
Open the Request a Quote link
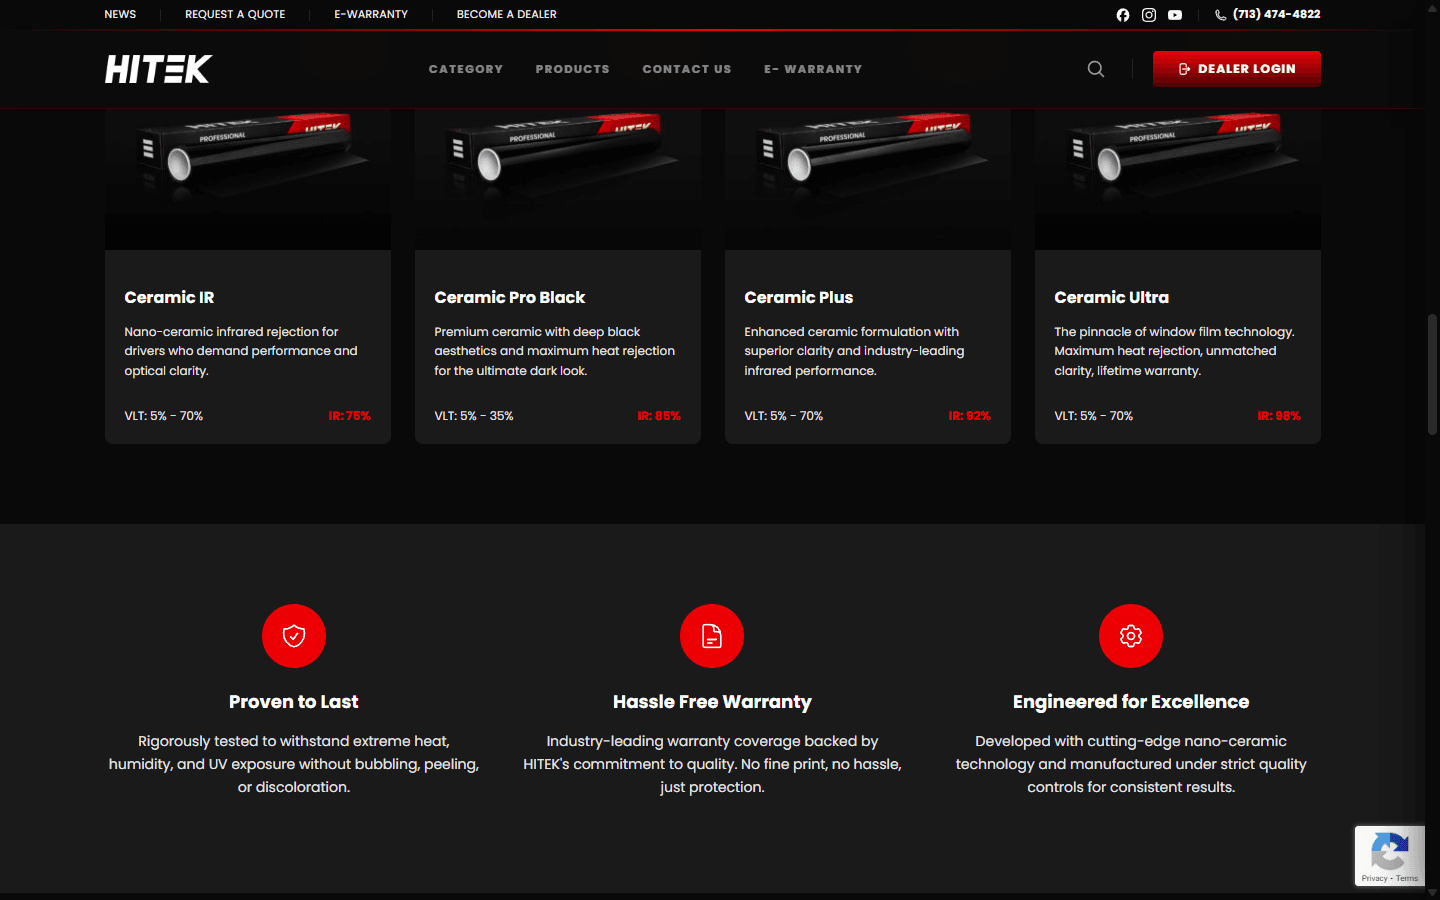click(235, 14)
